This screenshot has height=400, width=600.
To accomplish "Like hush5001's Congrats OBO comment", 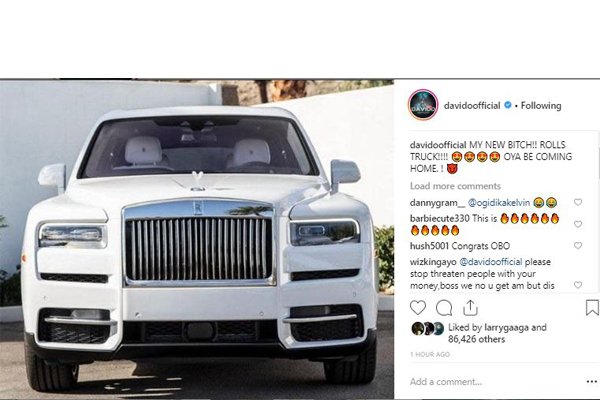I will (x=578, y=245).
